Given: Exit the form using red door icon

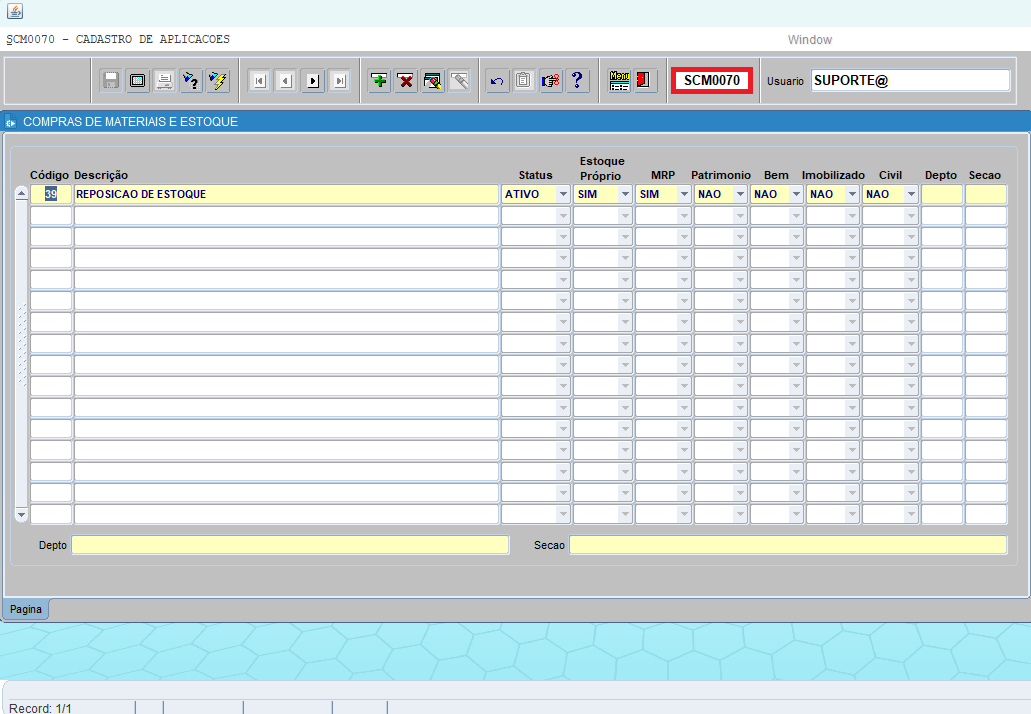Looking at the screenshot, I should pos(645,81).
